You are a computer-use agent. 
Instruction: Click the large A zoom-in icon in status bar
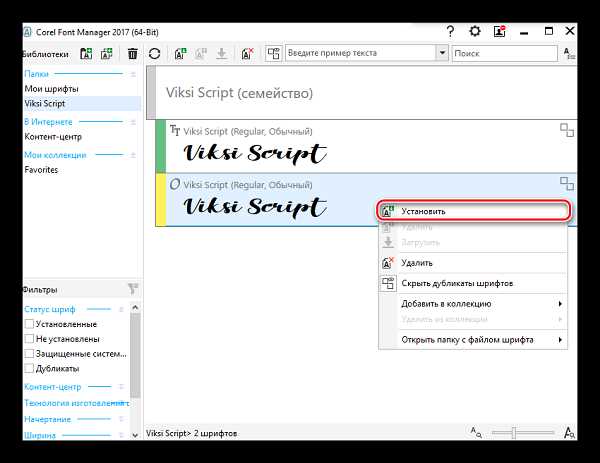[569, 433]
